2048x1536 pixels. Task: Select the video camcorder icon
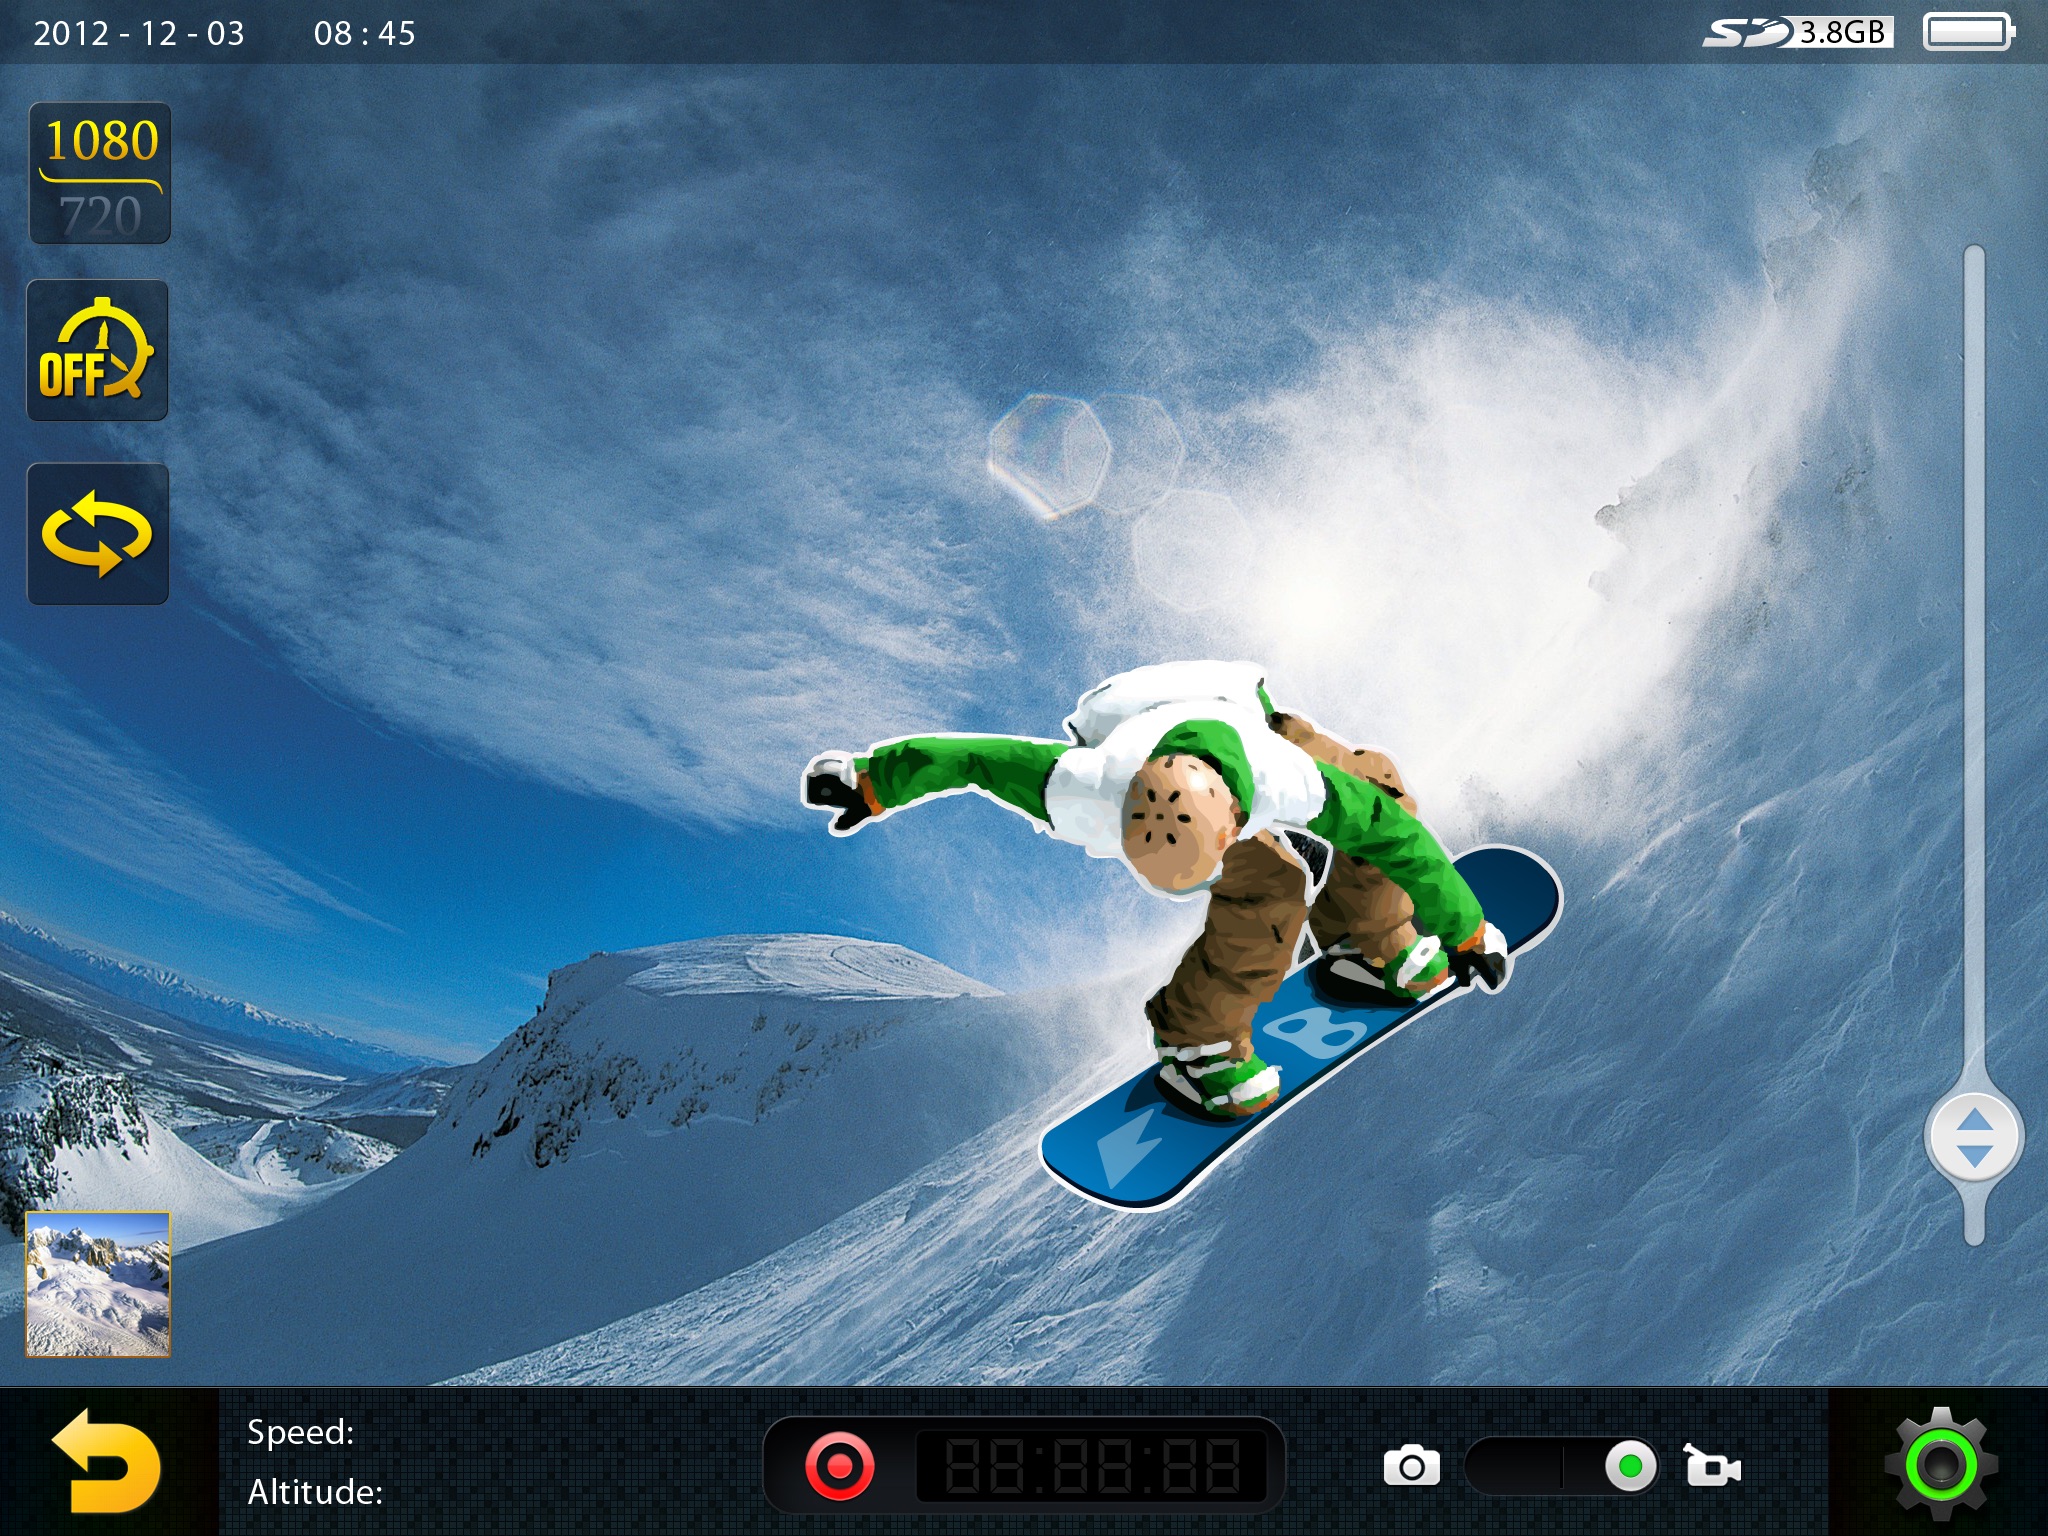click(1712, 1467)
